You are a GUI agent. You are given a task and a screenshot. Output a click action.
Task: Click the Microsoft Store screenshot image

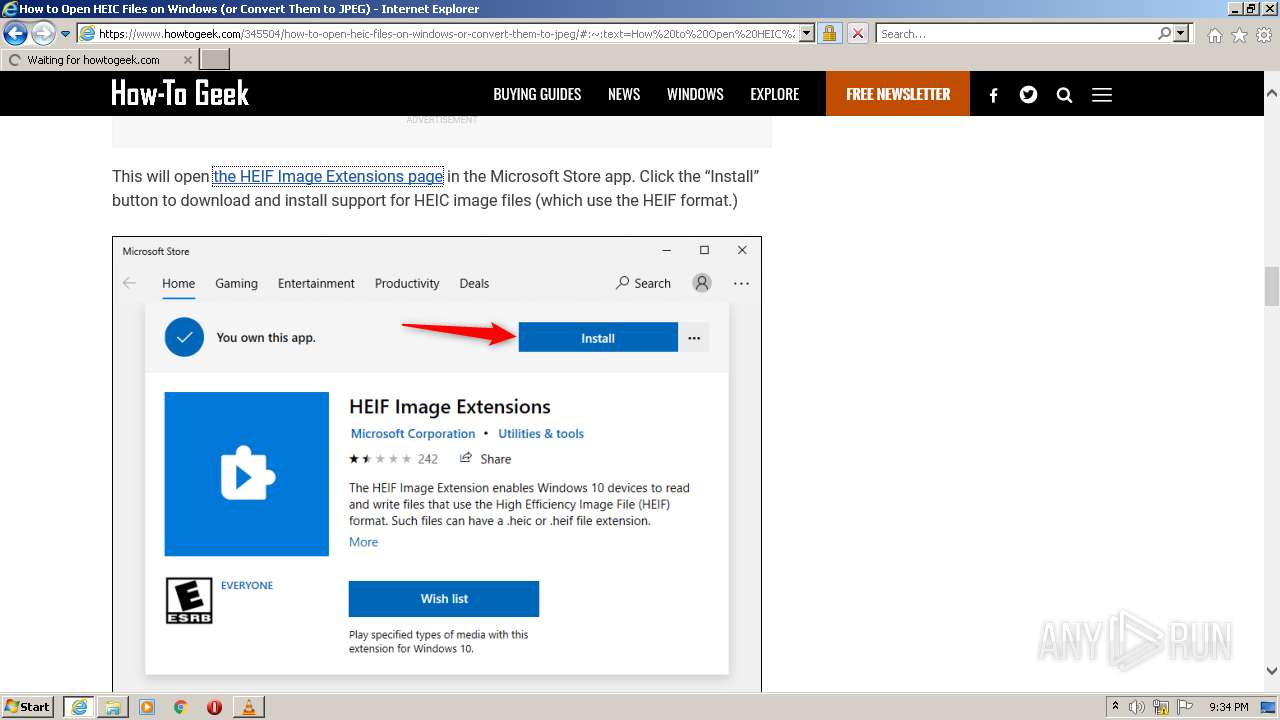(x=437, y=464)
